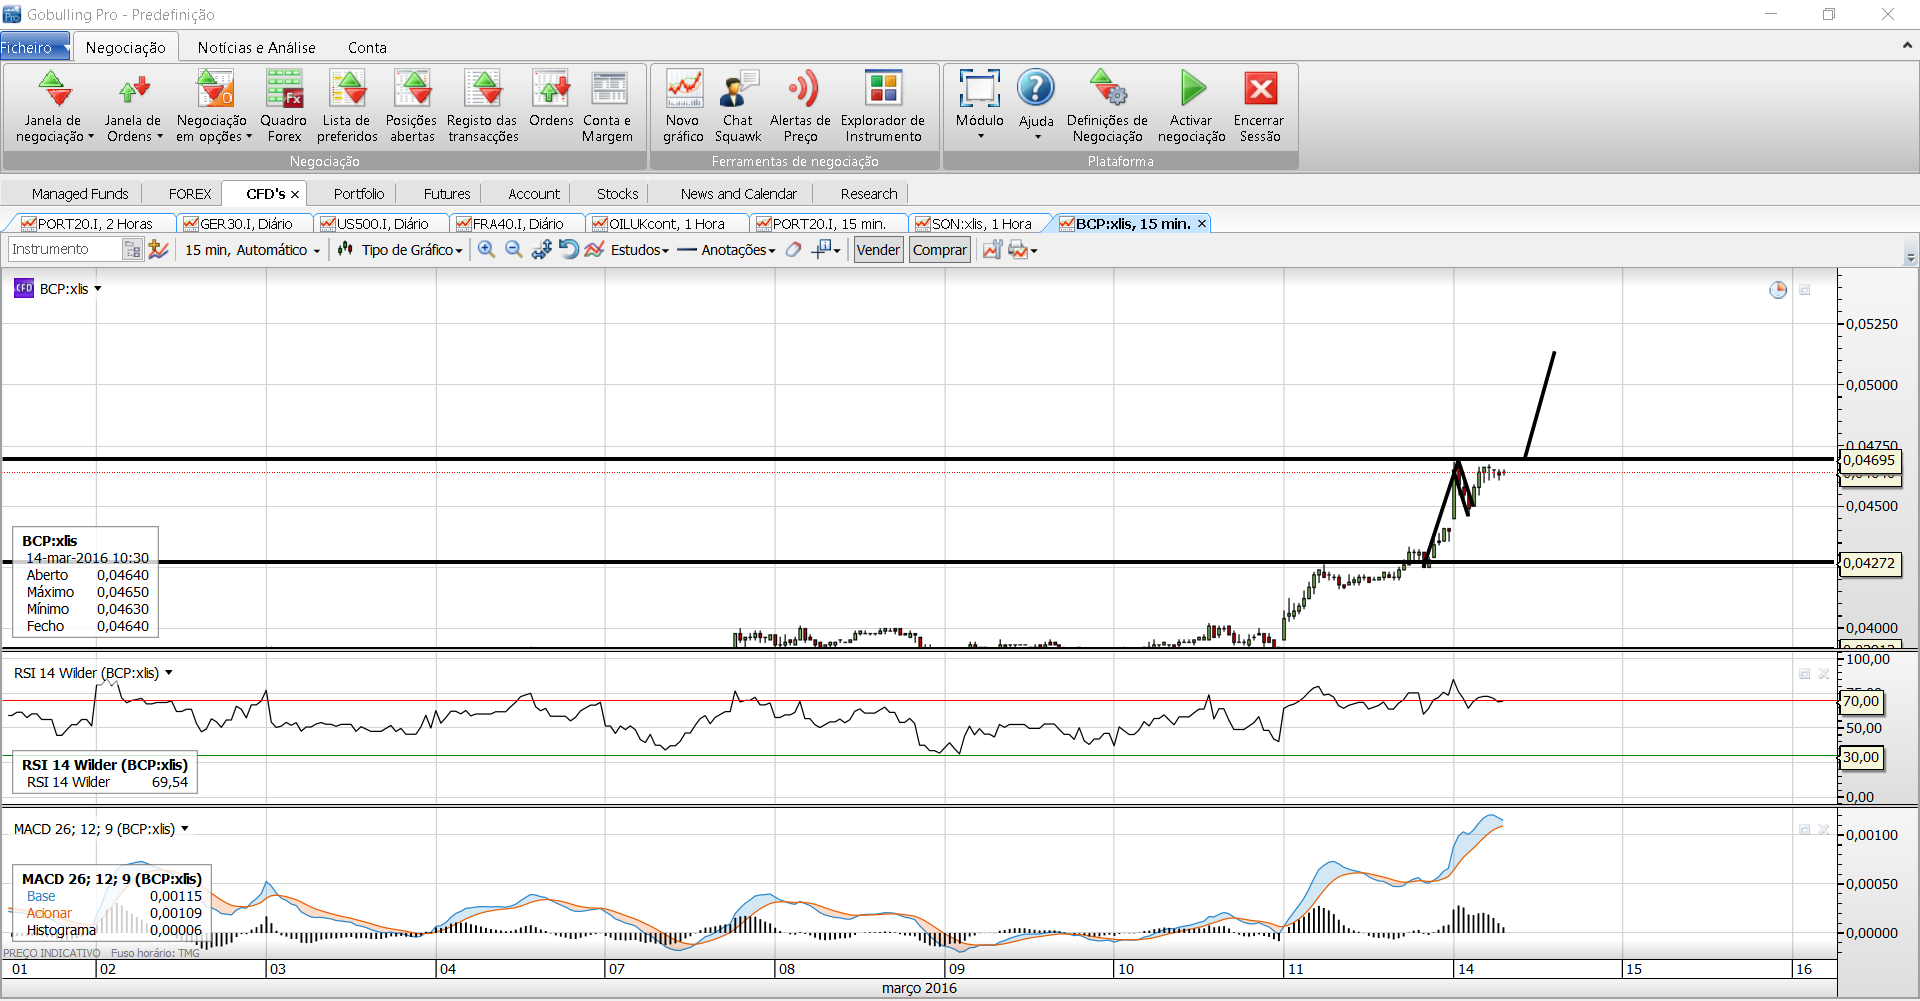
Task: Zoom out of the chart
Action: tap(514, 250)
